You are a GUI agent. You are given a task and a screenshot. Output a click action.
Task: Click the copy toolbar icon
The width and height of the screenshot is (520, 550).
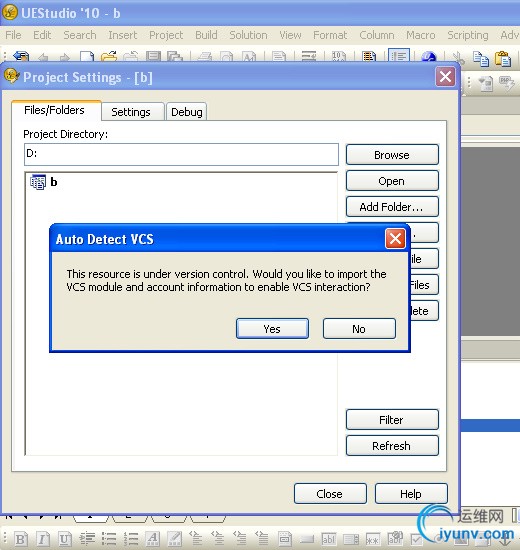(481, 58)
